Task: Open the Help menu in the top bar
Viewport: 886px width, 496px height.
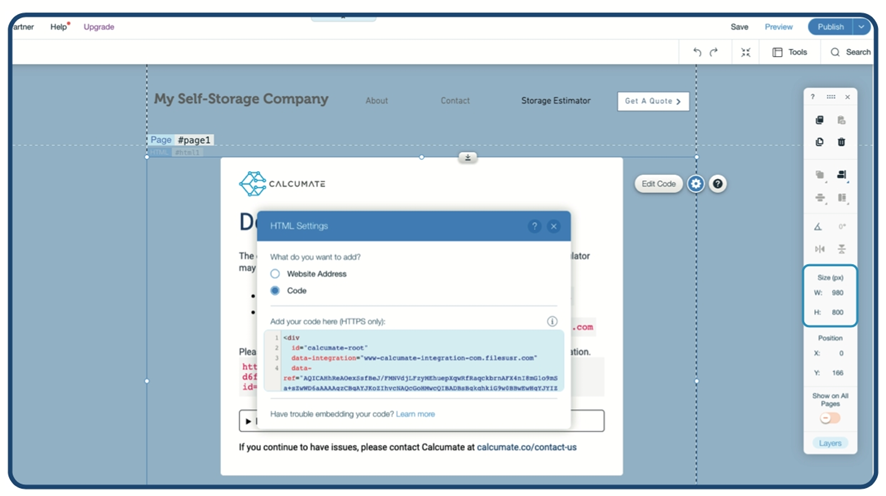Action: (59, 27)
